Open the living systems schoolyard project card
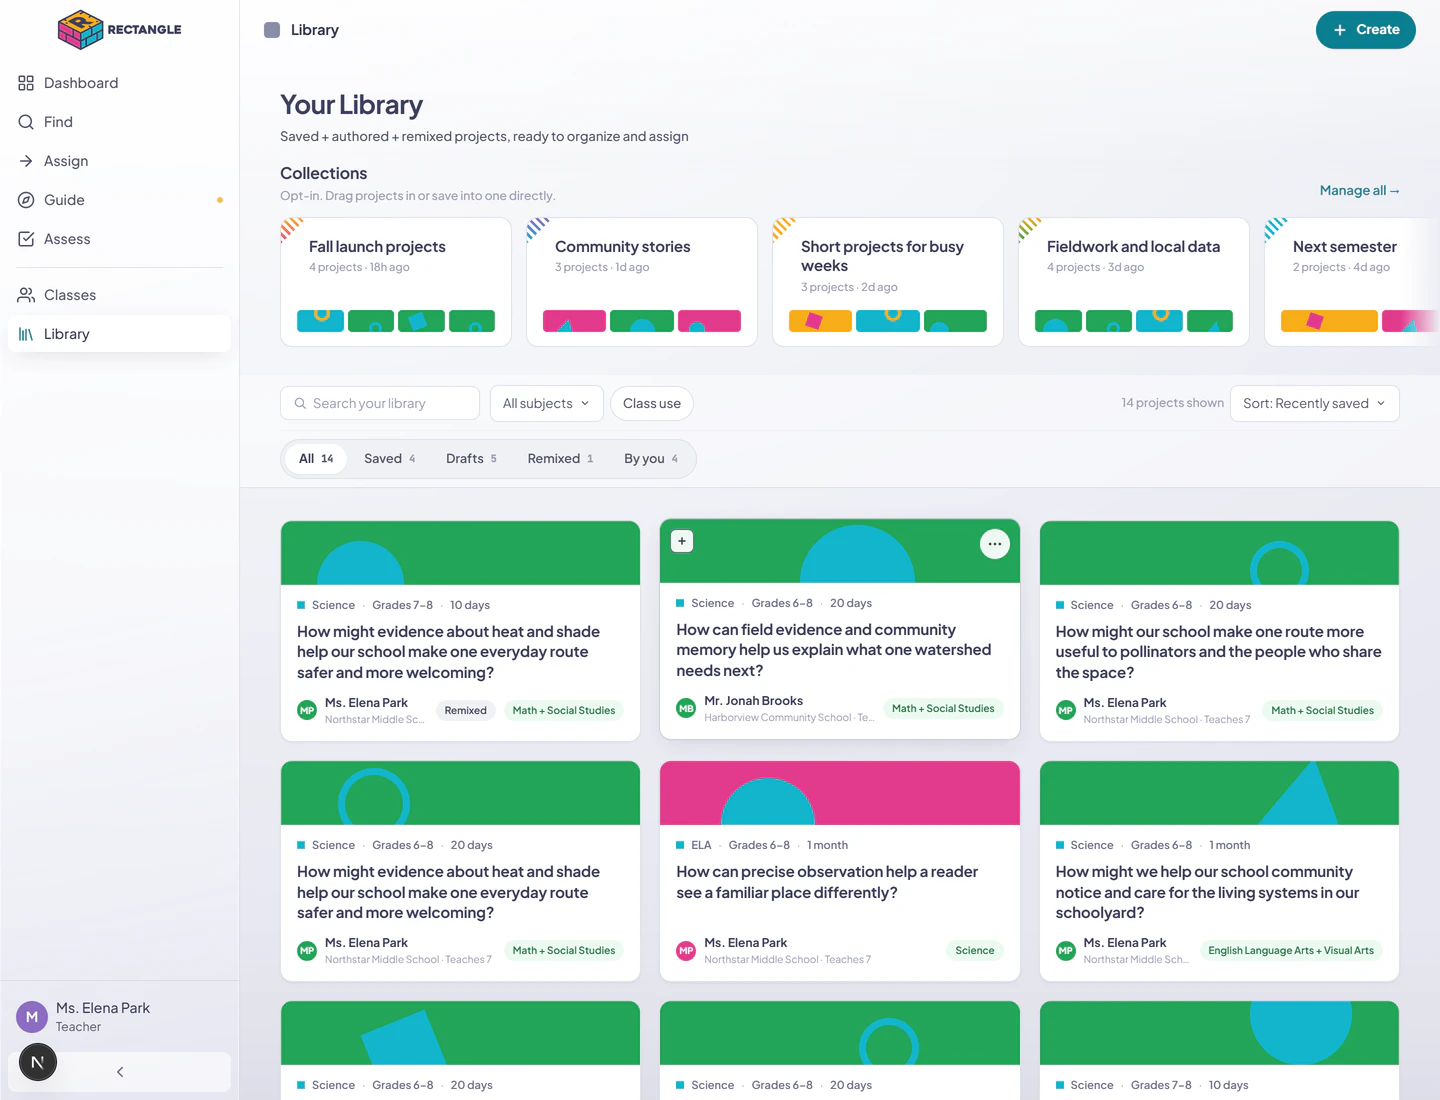This screenshot has width=1440, height=1100. (x=1219, y=871)
